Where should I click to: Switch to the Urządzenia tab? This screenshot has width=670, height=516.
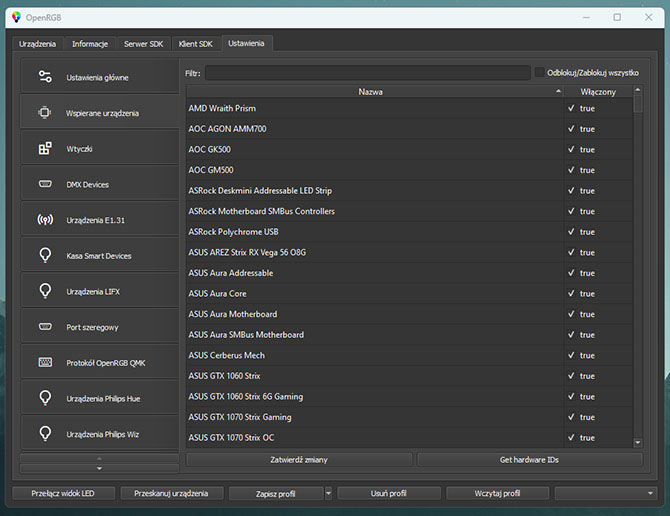point(37,44)
